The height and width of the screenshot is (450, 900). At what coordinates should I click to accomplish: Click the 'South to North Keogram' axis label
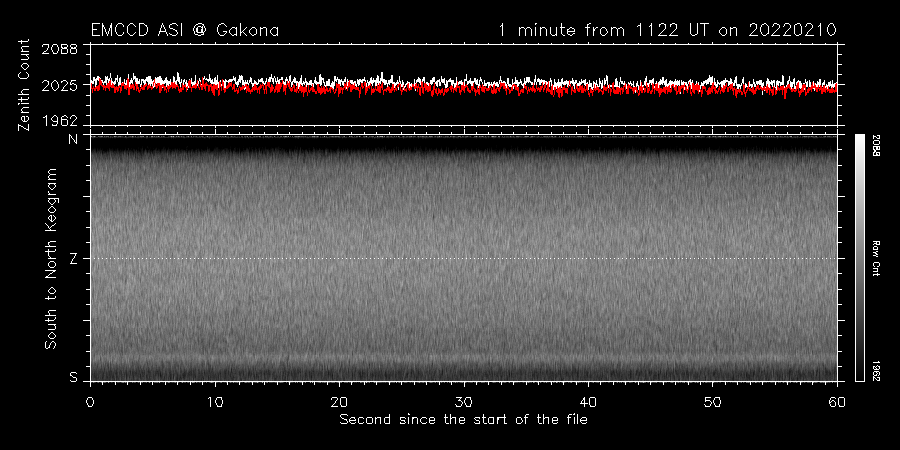point(51,258)
